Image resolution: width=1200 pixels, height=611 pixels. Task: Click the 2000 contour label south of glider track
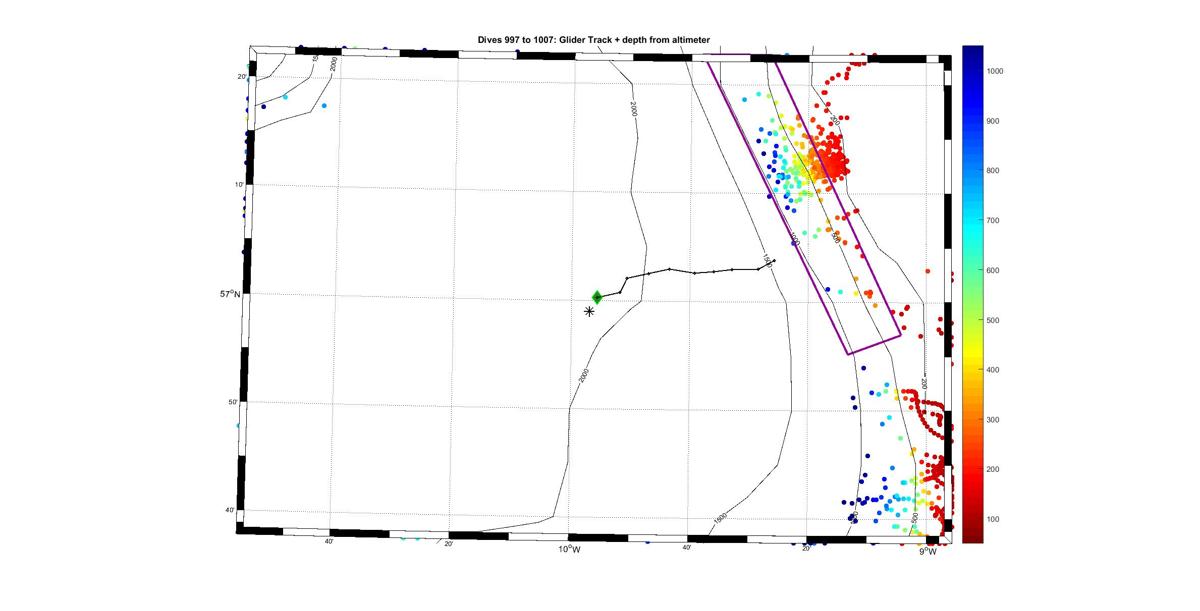click(x=584, y=376)
